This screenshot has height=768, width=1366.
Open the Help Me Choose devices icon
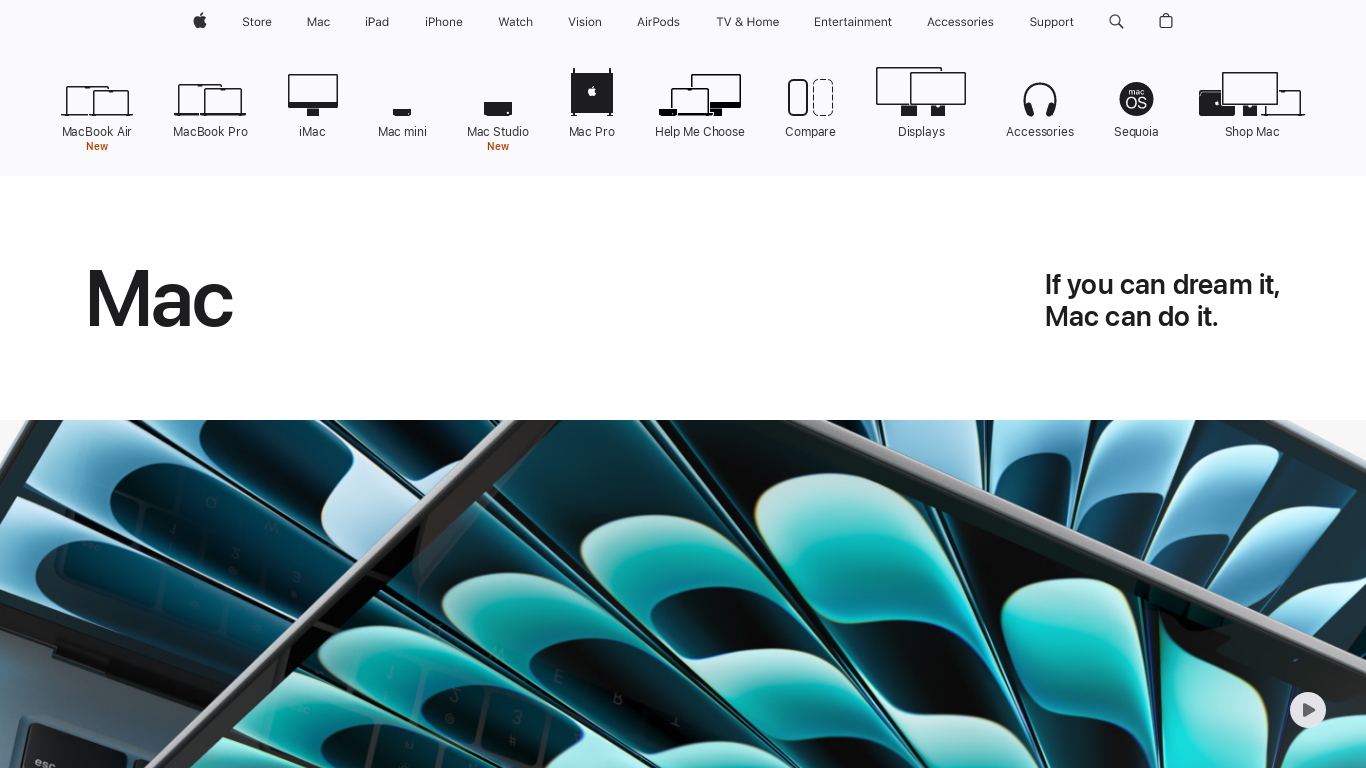[700, 95]
